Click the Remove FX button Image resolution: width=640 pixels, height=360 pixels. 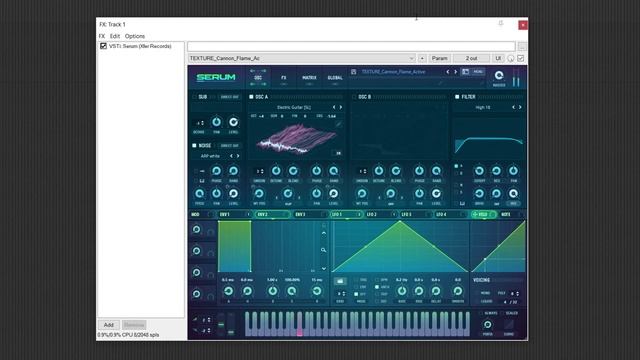(x=134, y=325)
